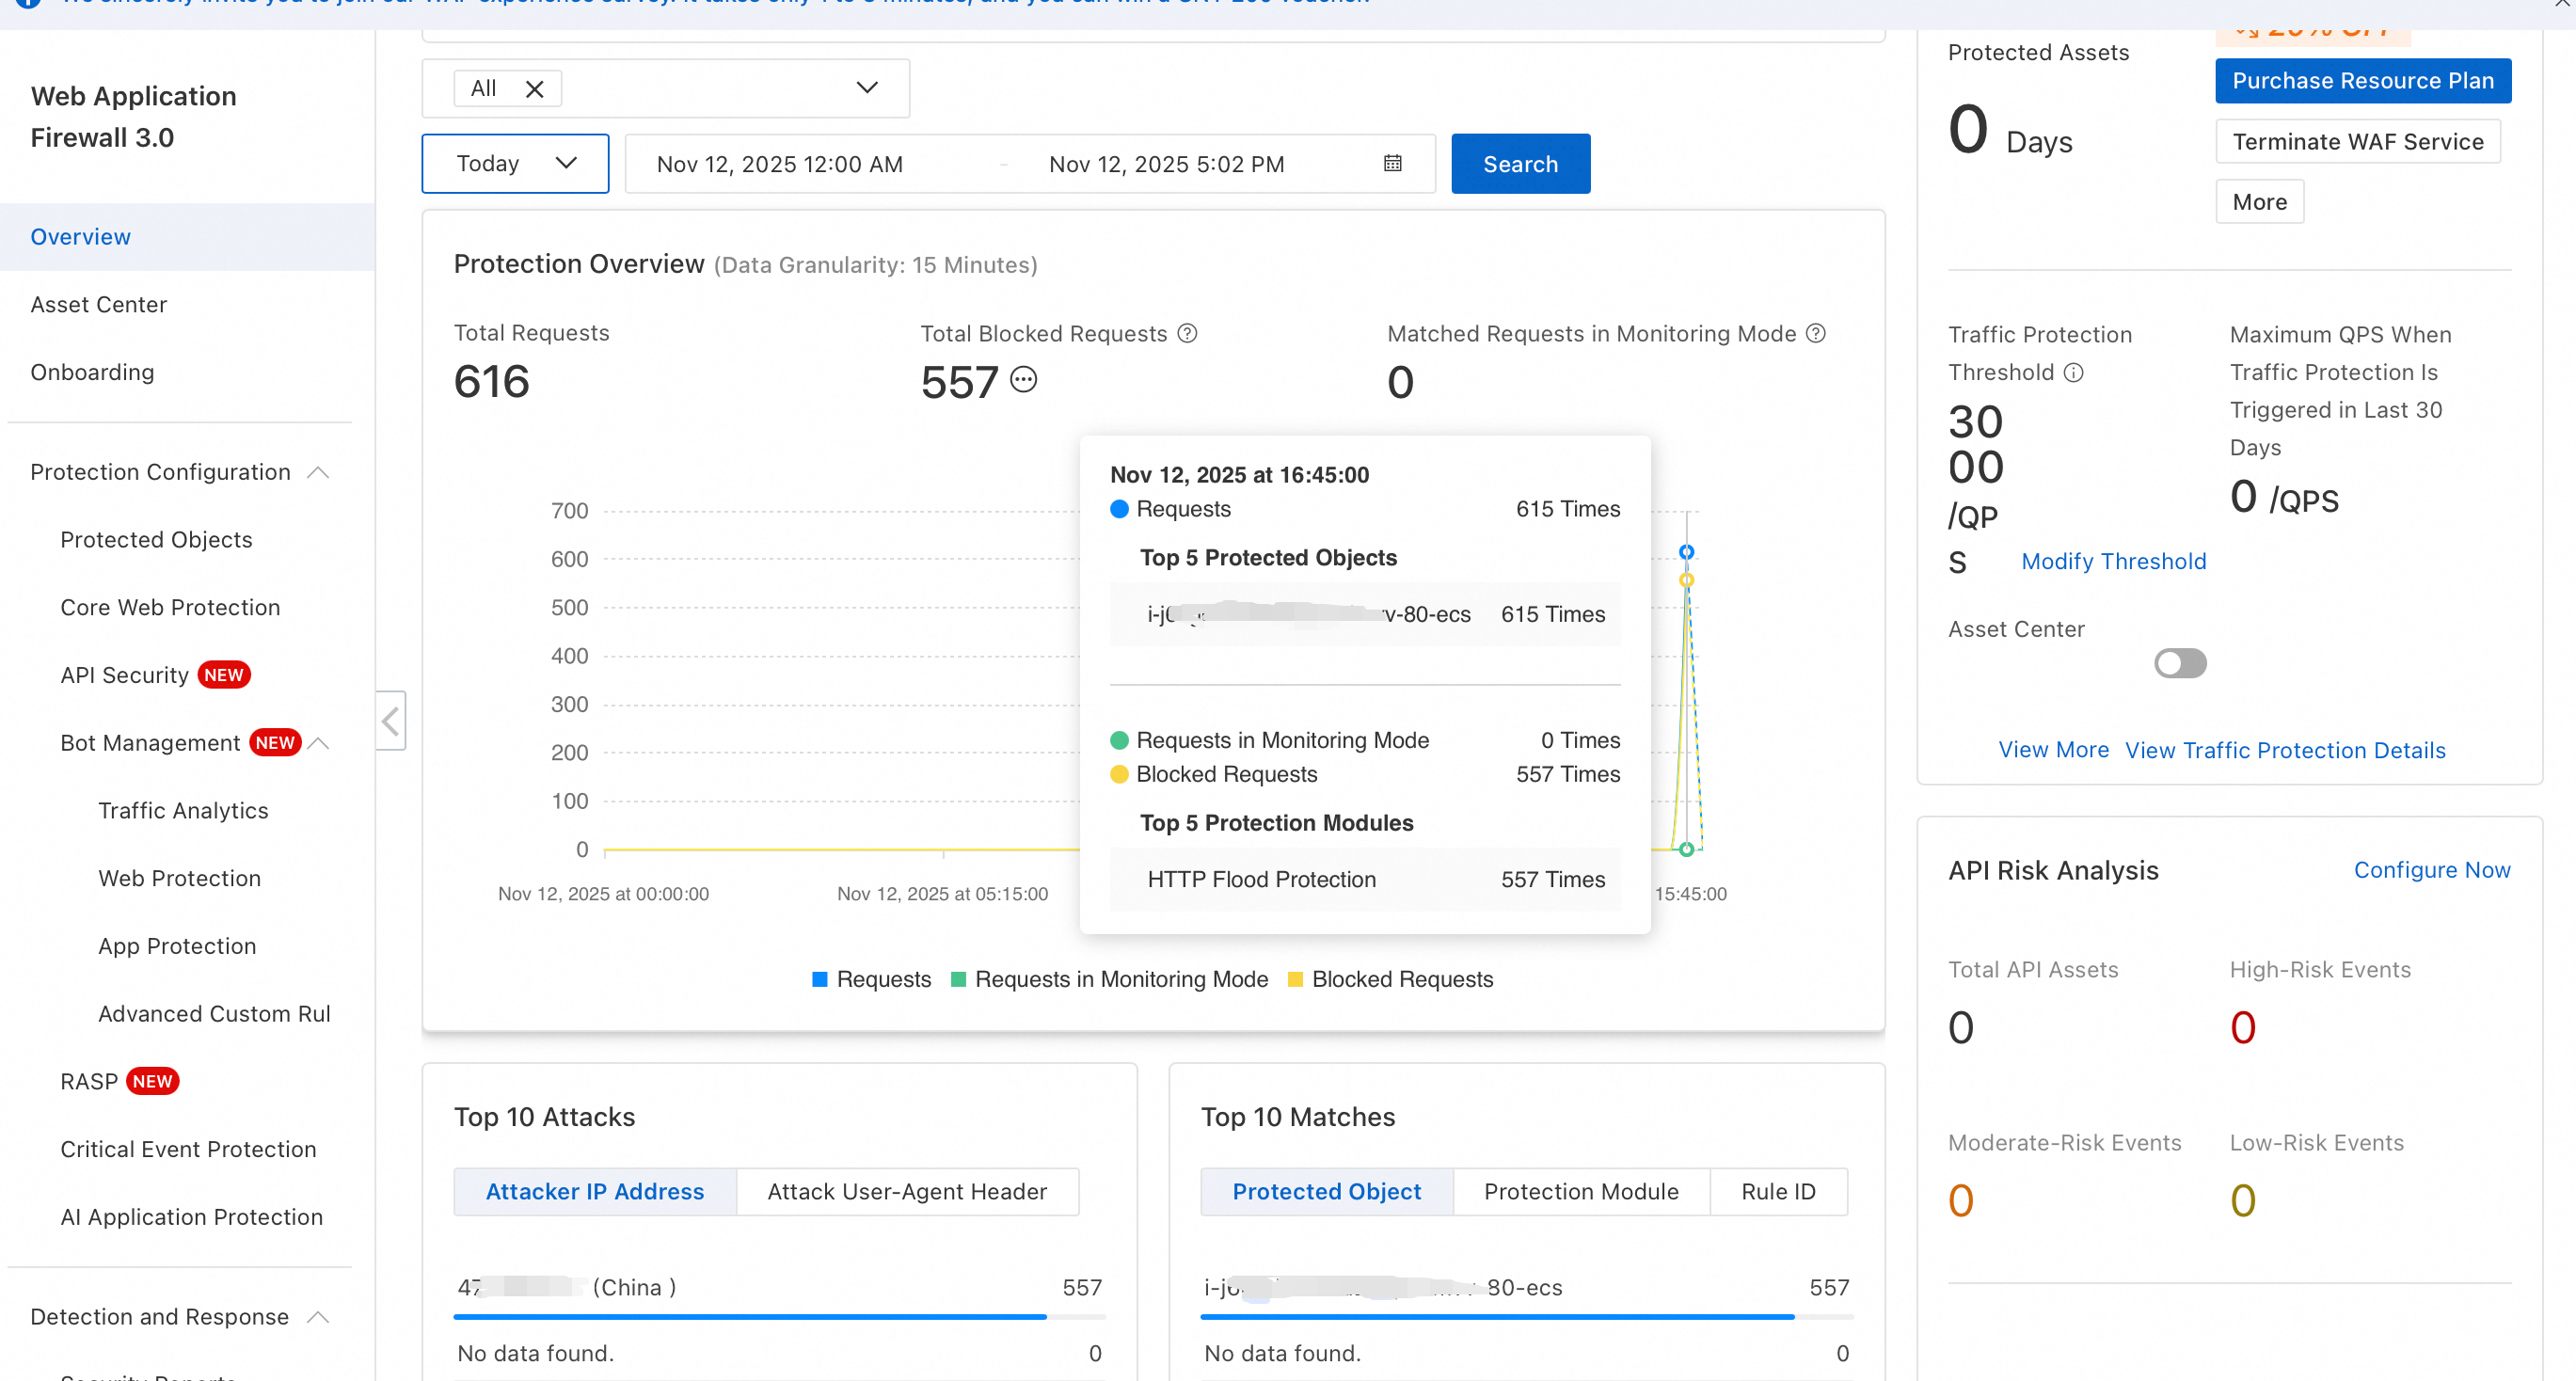This screenshot has width=2576, height=1381.
Task: Open the Modify Threshold link
Action: point(2112,561)
